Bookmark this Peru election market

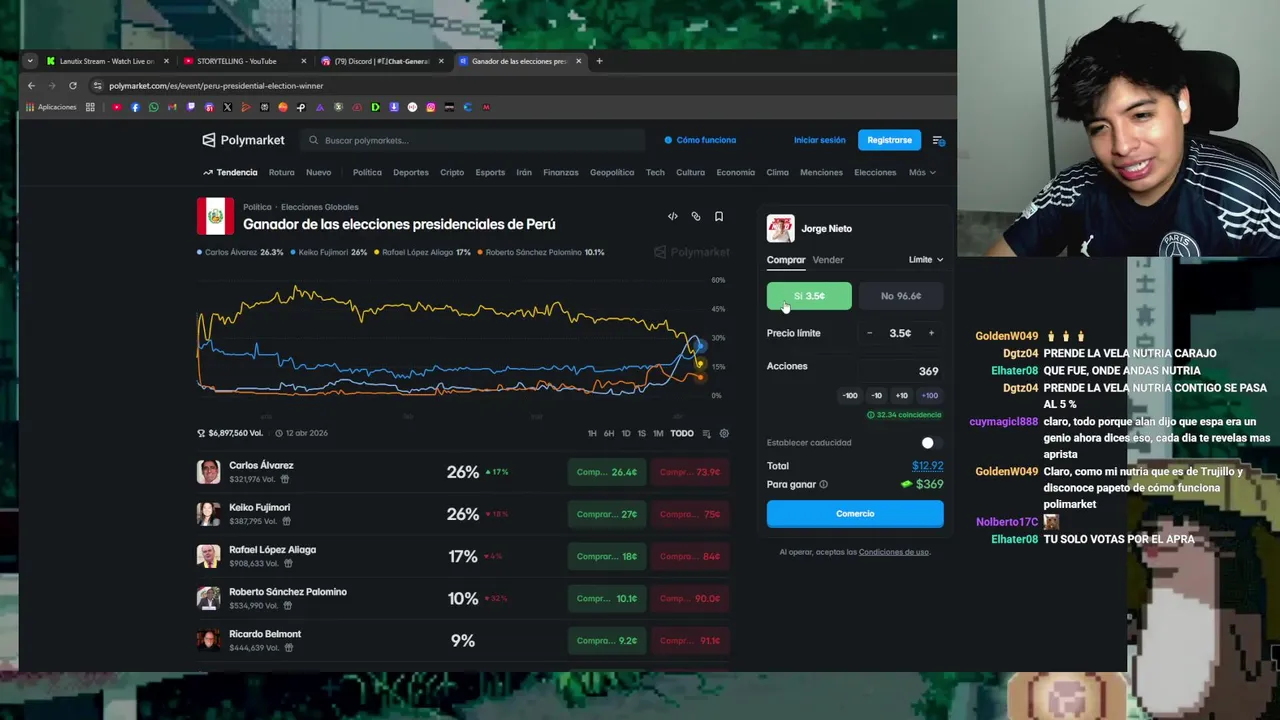point(719,216)
